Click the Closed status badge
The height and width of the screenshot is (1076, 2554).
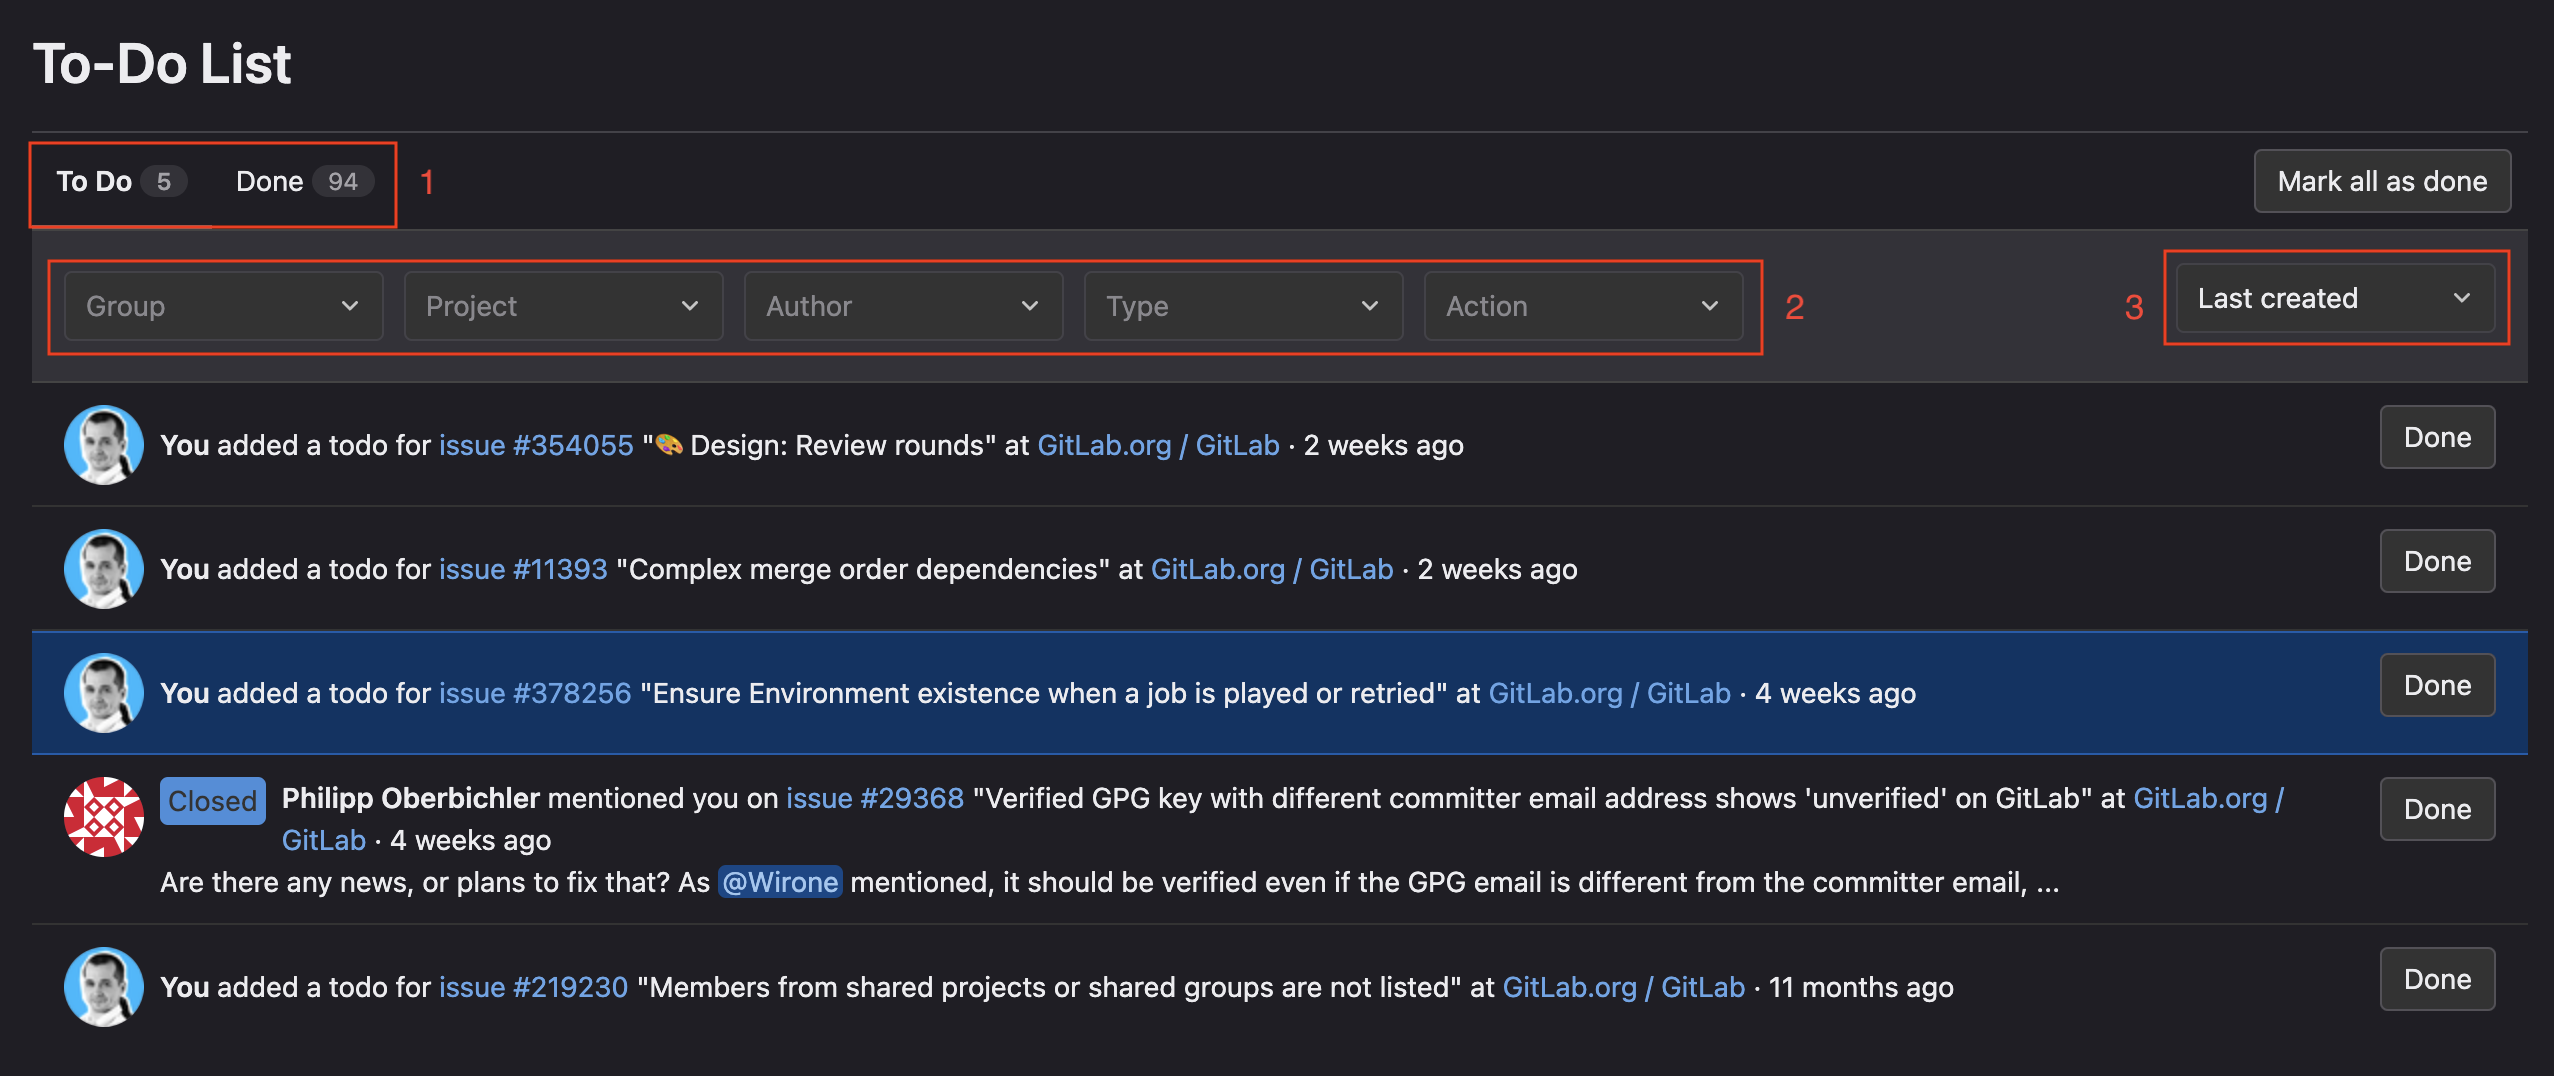coord(212,801)
